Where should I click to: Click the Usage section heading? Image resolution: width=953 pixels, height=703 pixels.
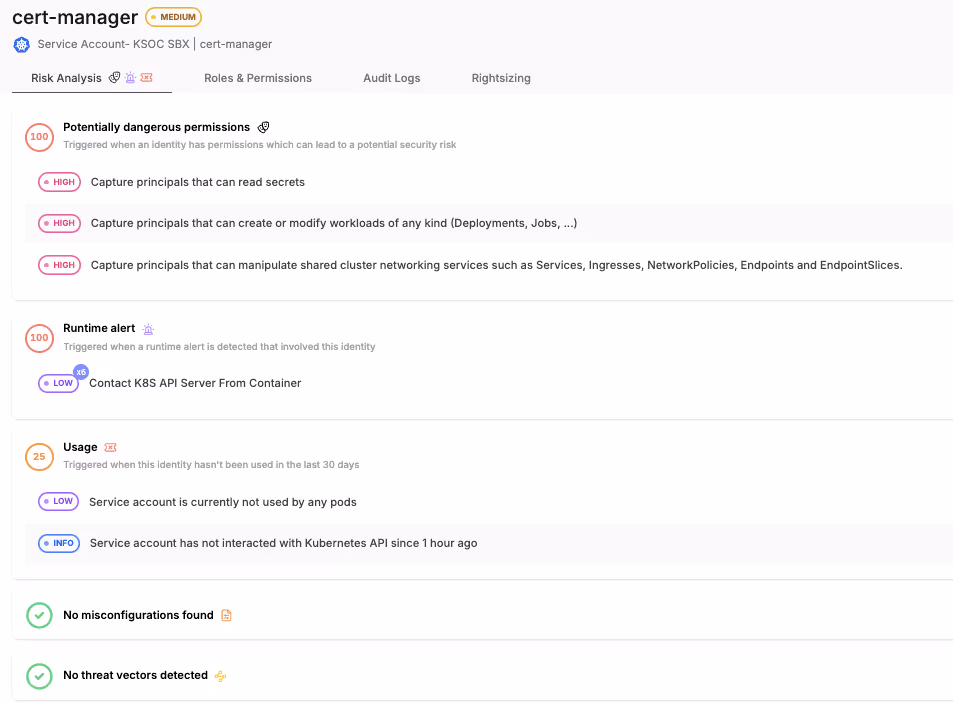coord(80,447)
